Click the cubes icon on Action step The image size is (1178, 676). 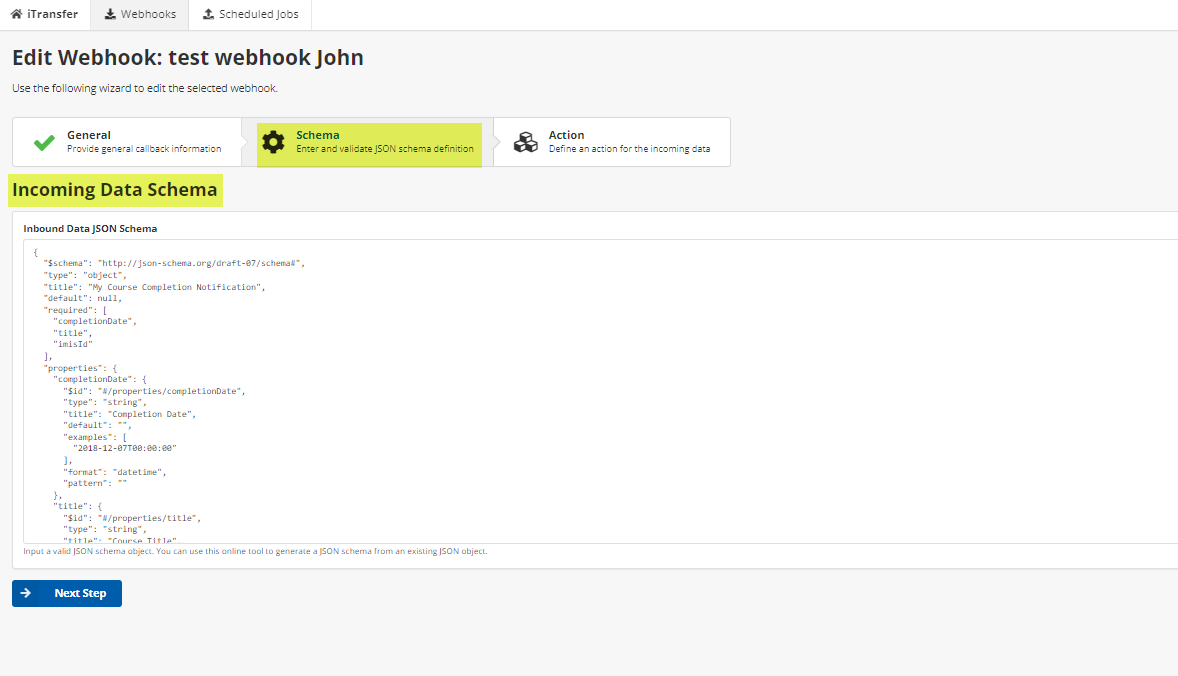click(525, 142)
